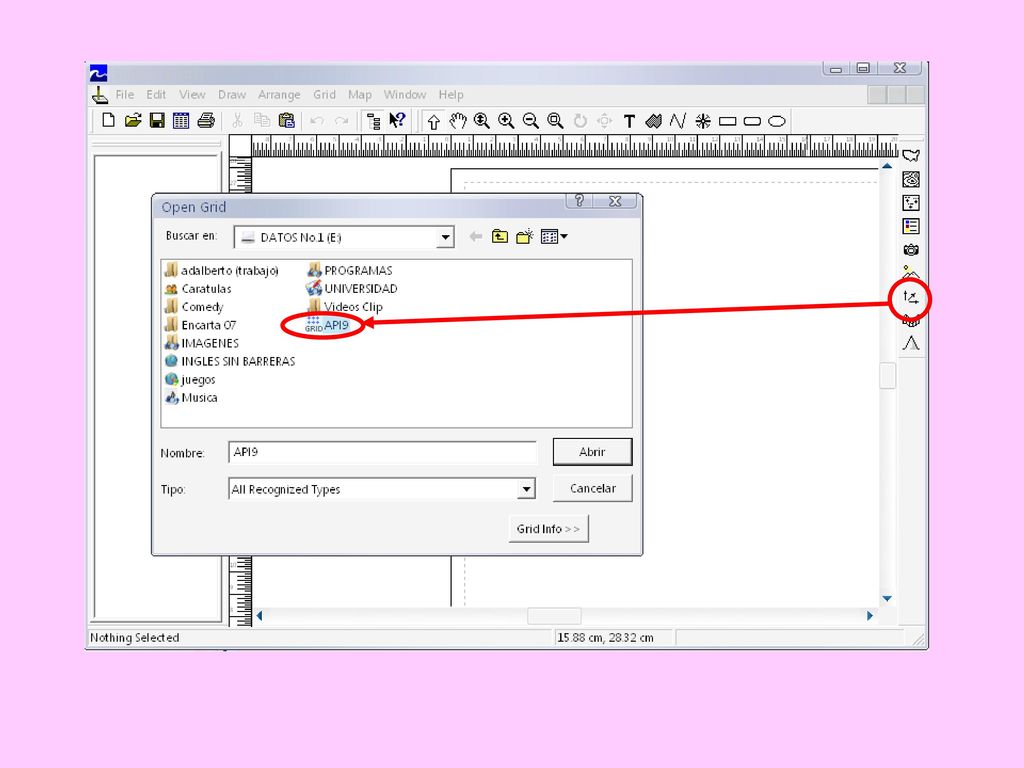Create new folder in Open Grid dialog
Screen dimensions: 1024x768
pos(524,236)
